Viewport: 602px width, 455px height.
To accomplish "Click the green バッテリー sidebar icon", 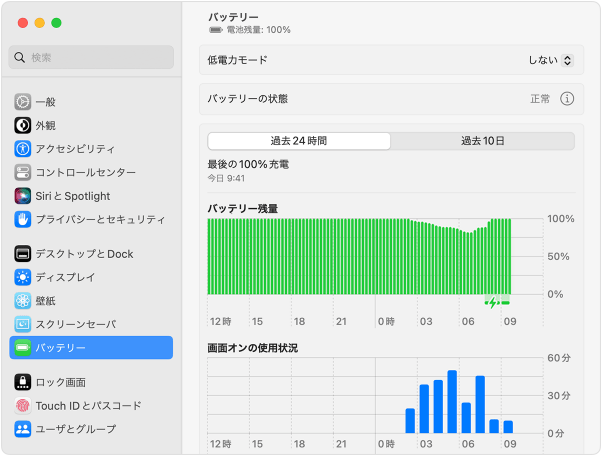I will [x=23, y=347].
